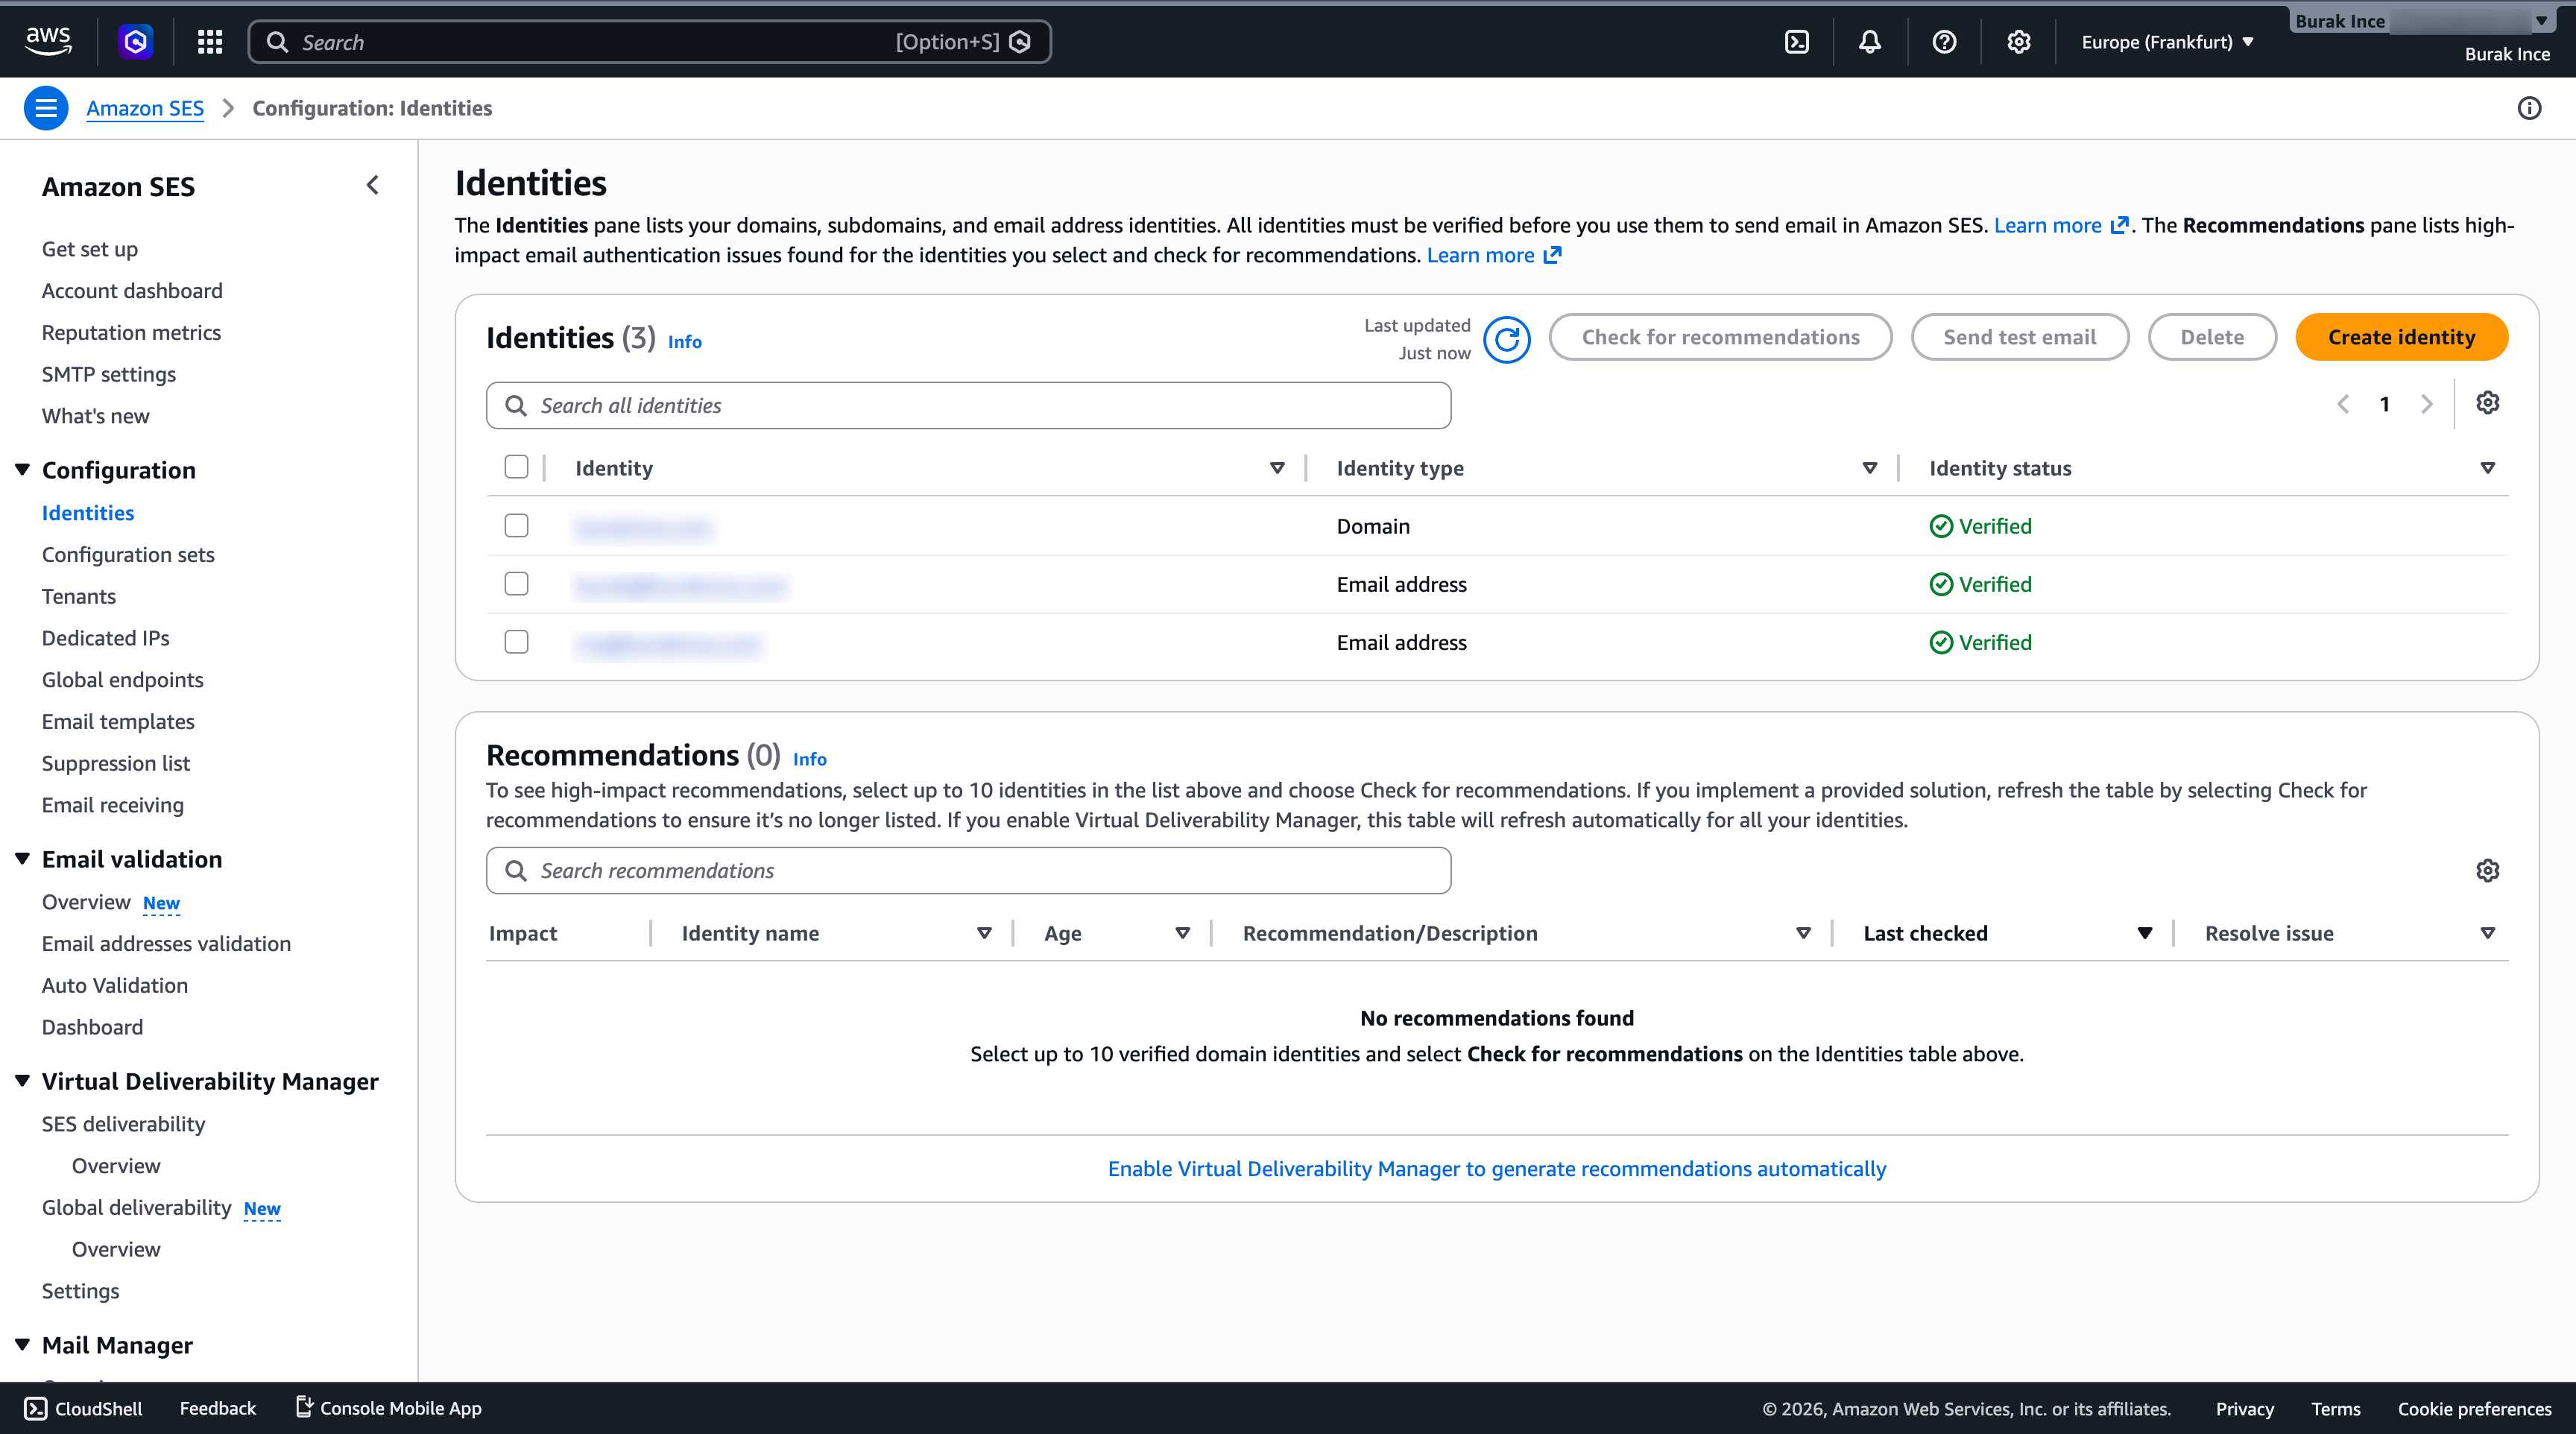Click the Delete button
The height and width of the screenshot is (1434, 2576).
coord(2212,337)
